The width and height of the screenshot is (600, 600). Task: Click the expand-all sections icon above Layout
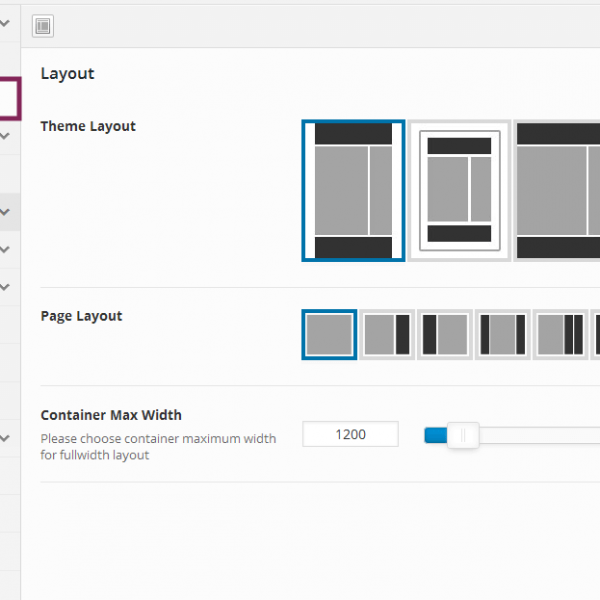point(42,26)
